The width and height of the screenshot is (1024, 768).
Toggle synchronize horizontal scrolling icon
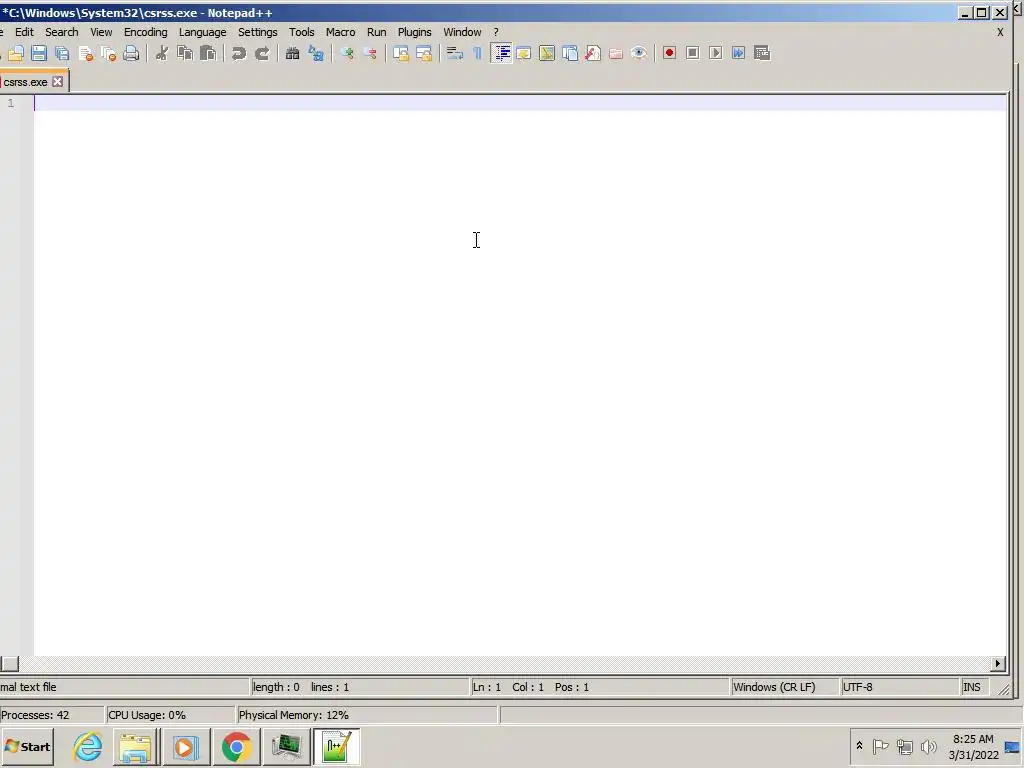[424, 53]
